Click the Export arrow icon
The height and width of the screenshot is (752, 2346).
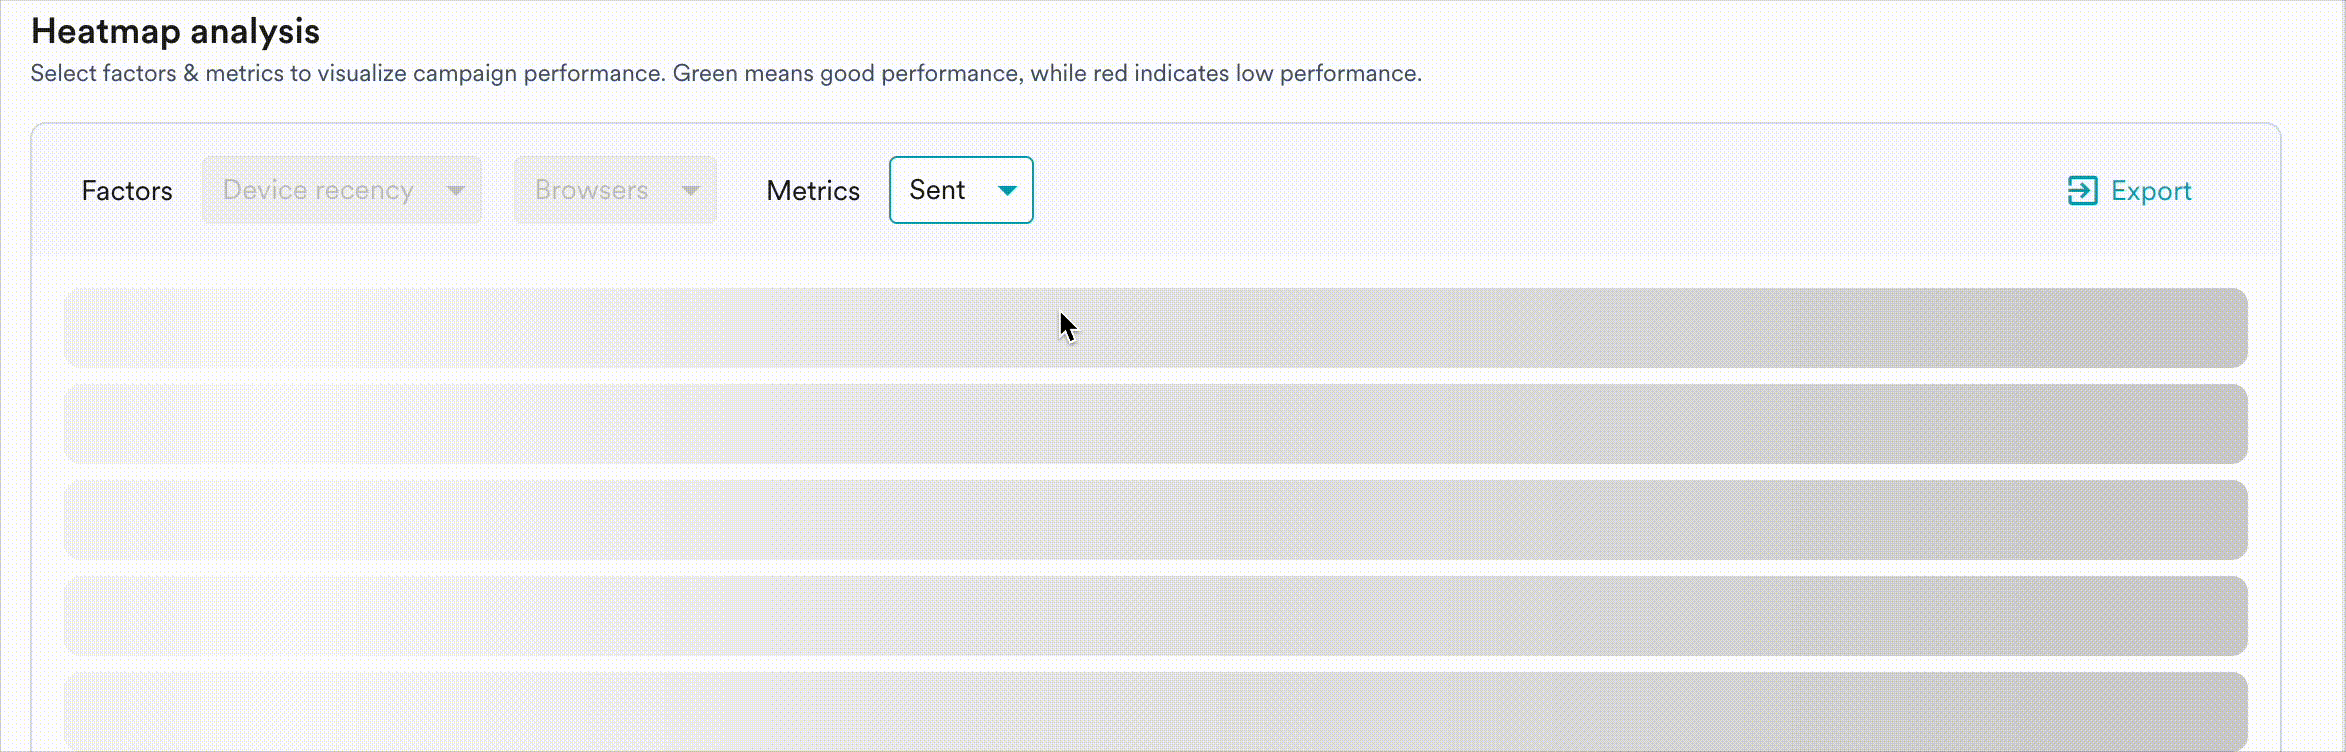click(x=2082, y=191)
